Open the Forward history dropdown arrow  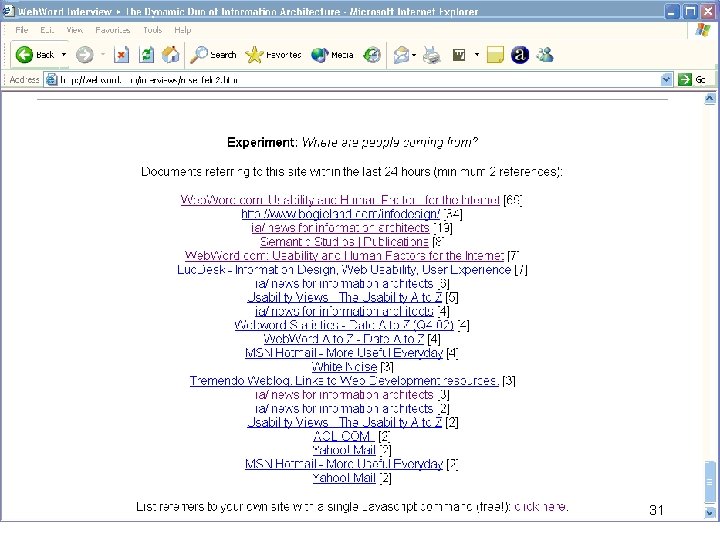(x=103, y=55)
